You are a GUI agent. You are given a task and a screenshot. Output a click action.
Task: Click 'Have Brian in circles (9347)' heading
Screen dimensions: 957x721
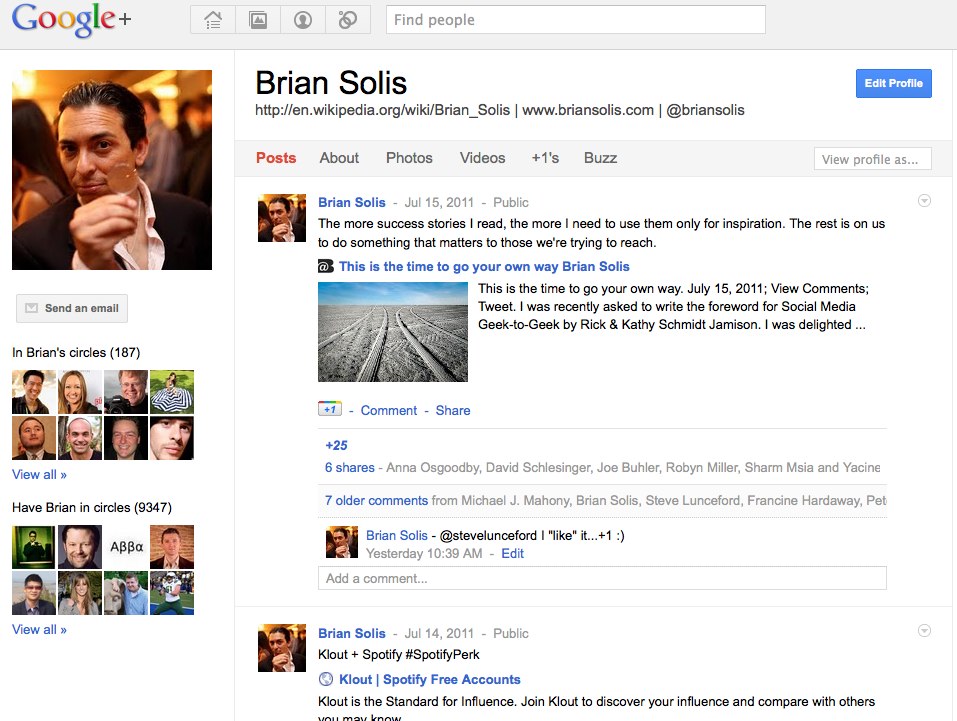[x=92, y=507]
